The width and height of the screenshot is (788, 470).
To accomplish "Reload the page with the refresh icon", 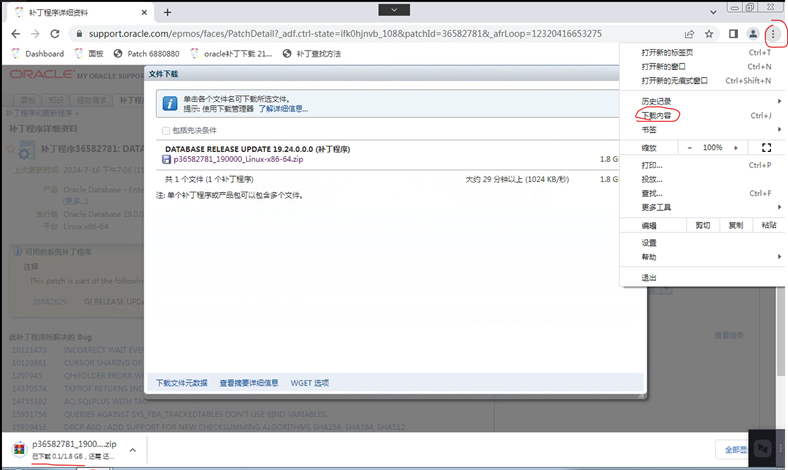I will (55, 34).
